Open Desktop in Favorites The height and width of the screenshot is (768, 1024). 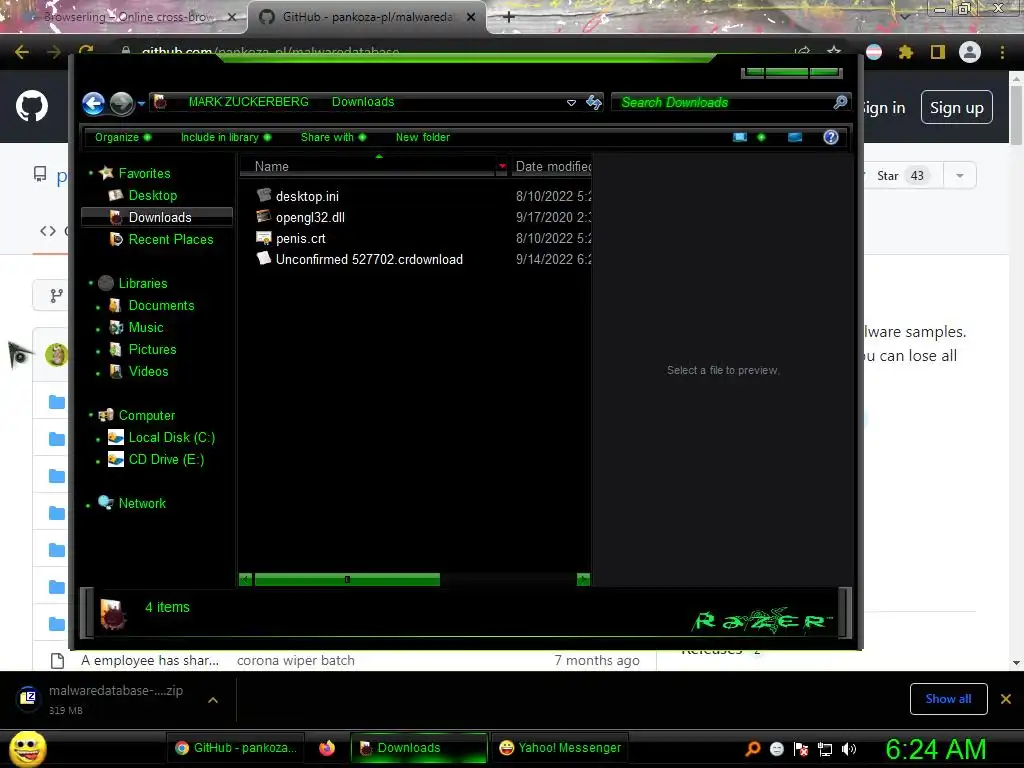pyautogui.click(x=152, y=195)
